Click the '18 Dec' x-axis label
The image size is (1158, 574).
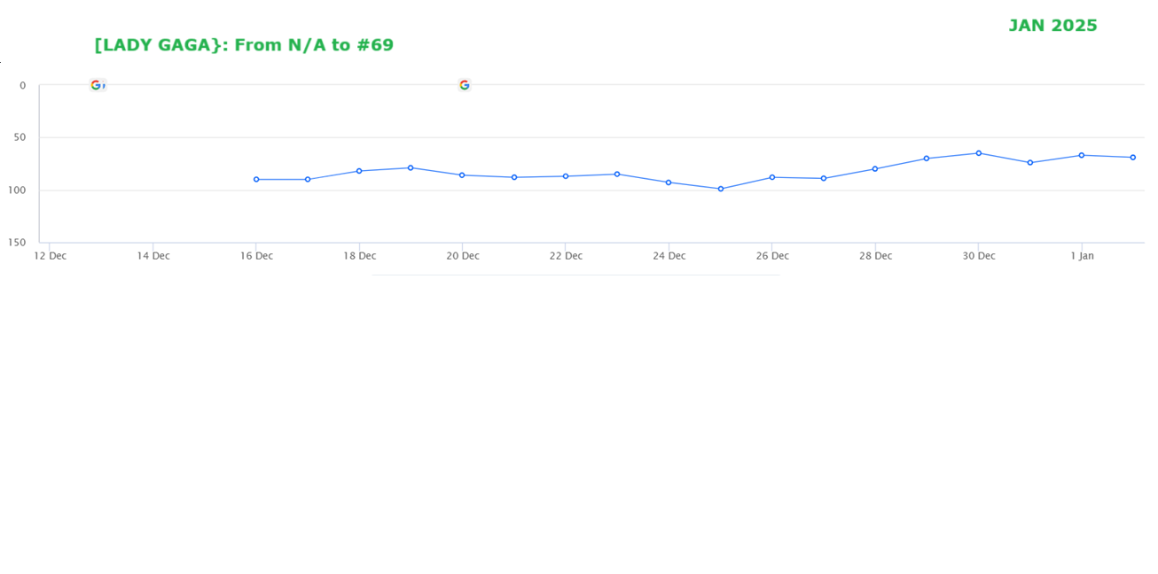pos(359,256)
